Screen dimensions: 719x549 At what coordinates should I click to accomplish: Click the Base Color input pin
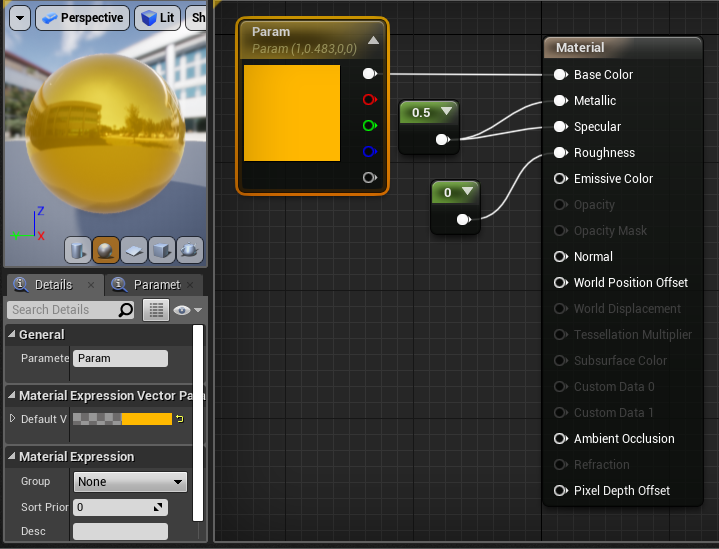560,75
